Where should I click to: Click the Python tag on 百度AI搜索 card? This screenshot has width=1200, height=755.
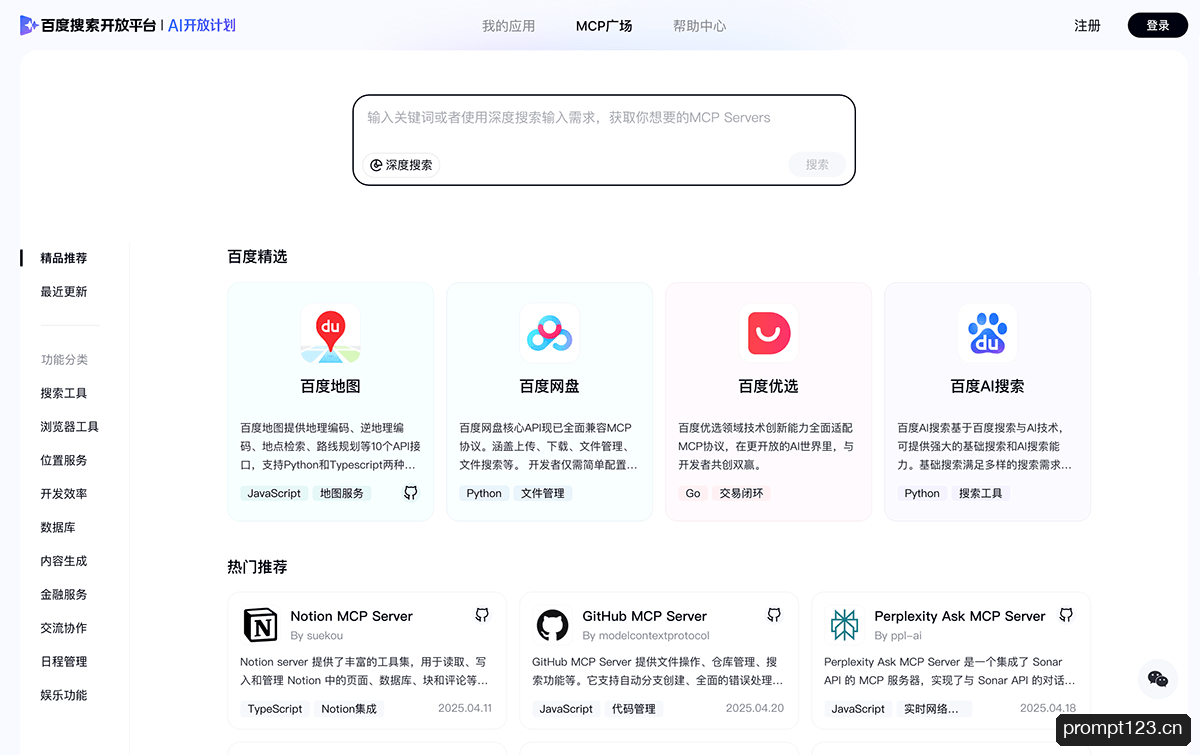[x=922, y=493]
